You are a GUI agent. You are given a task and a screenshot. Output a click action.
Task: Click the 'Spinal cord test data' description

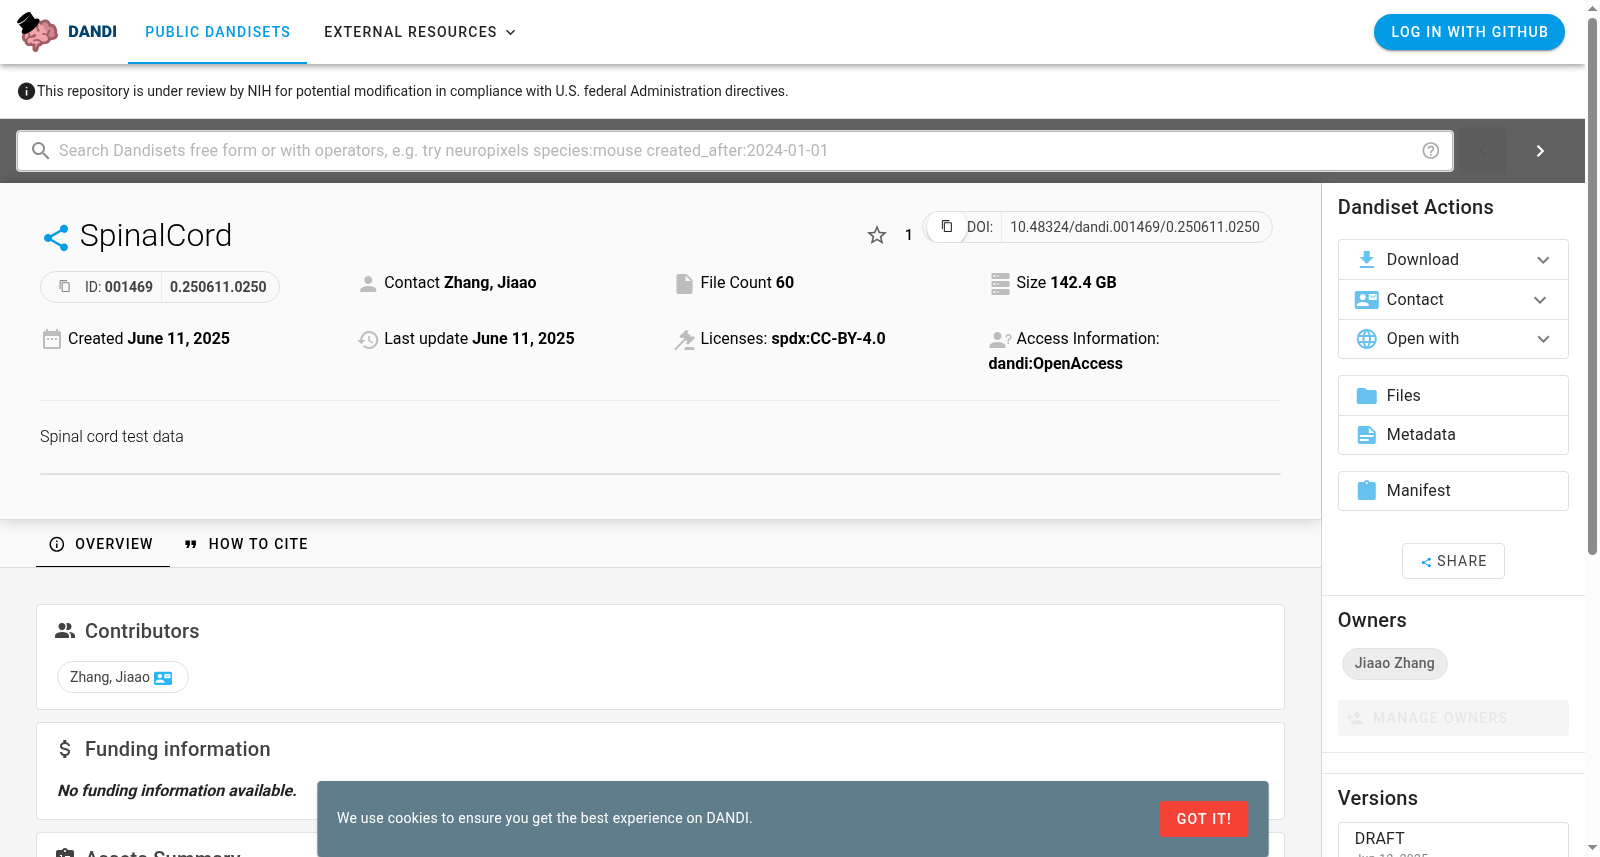[112, 437]
